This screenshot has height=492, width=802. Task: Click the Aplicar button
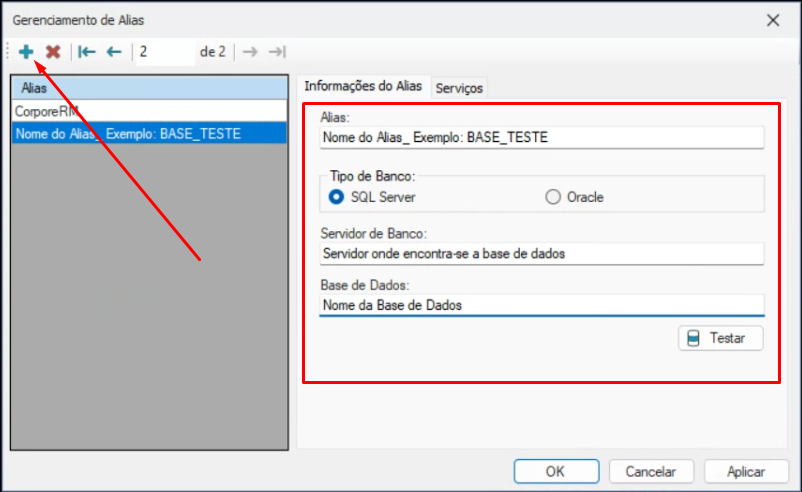click(x=746, y=471)
